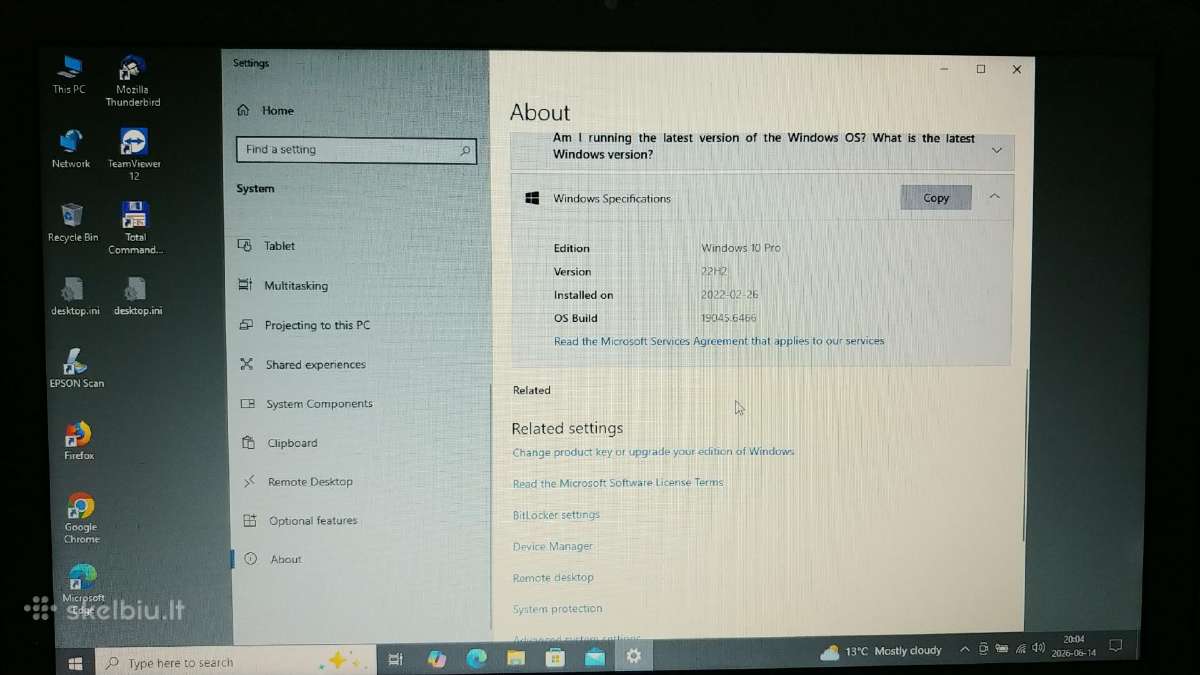Image resolution: width=1200 pixels, height=675 pixels.
Task: Open Optional features page
Action: pyautogui.click(x=301, y=520)
